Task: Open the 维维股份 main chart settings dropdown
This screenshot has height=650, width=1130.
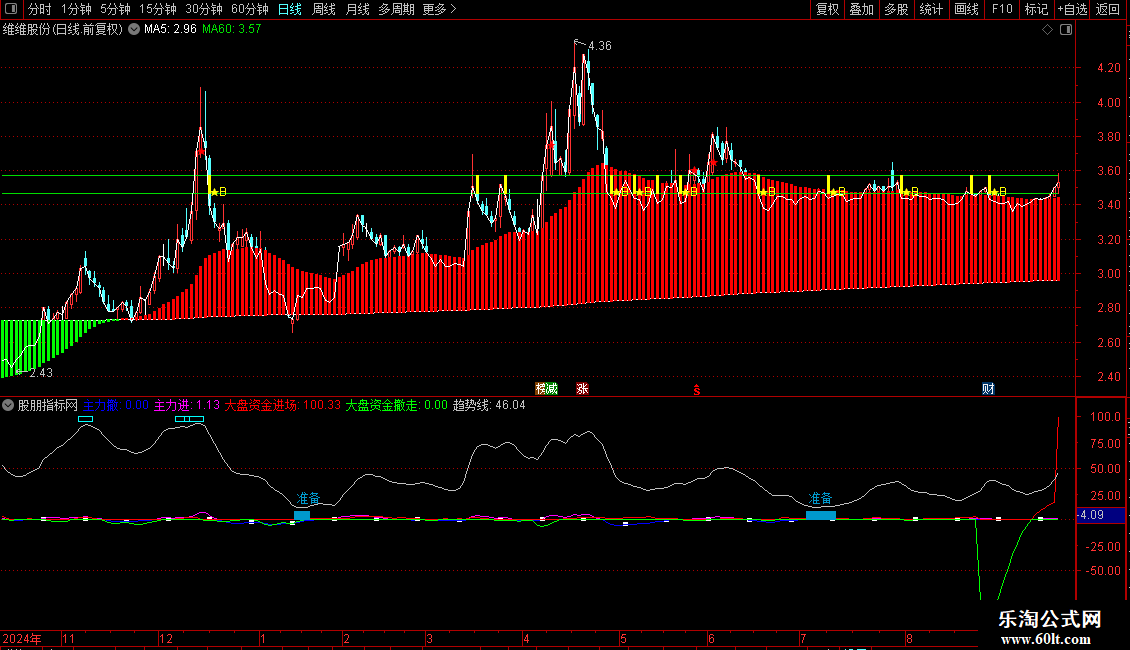Action: tap(134, 30)
